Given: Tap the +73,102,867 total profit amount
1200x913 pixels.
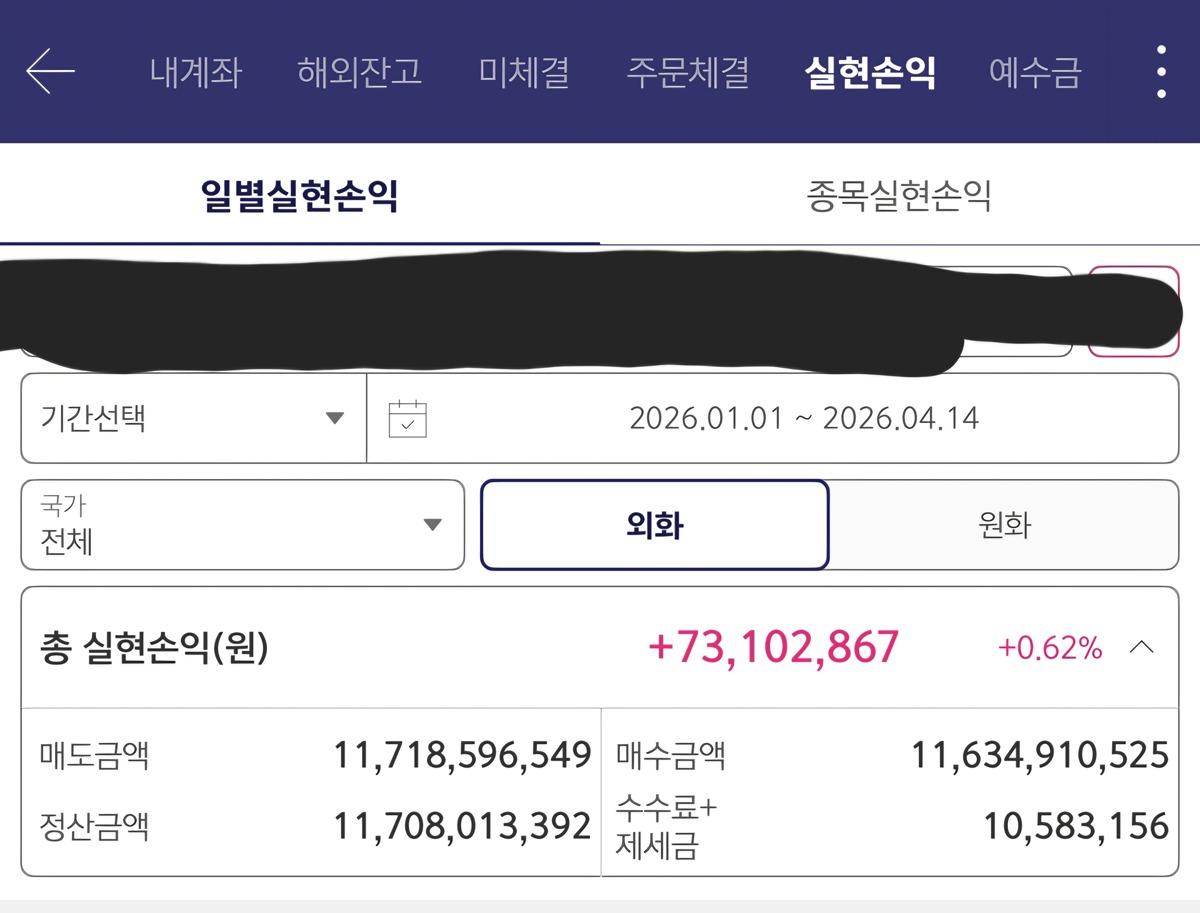Looking at the screenshot, I should coord(774,648).
